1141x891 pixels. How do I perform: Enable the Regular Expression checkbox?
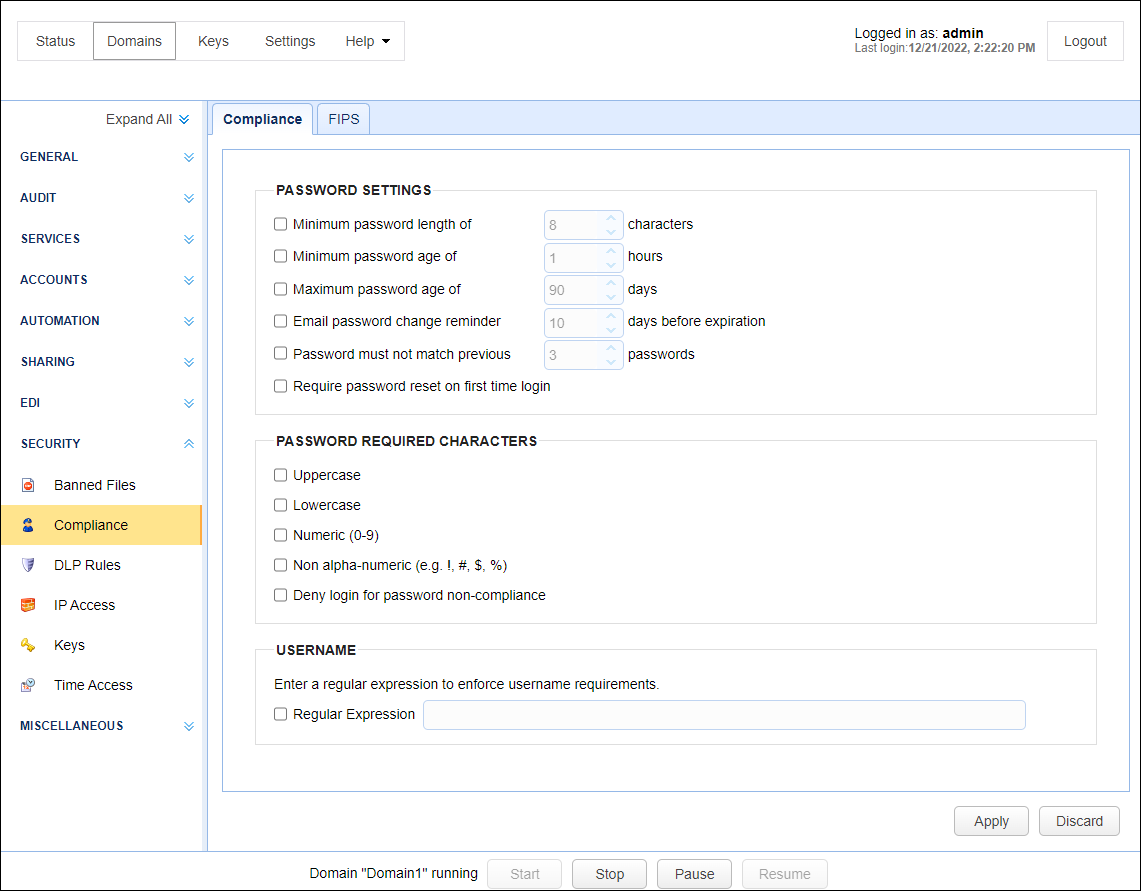pyautogui.click(x=280, y=714)
